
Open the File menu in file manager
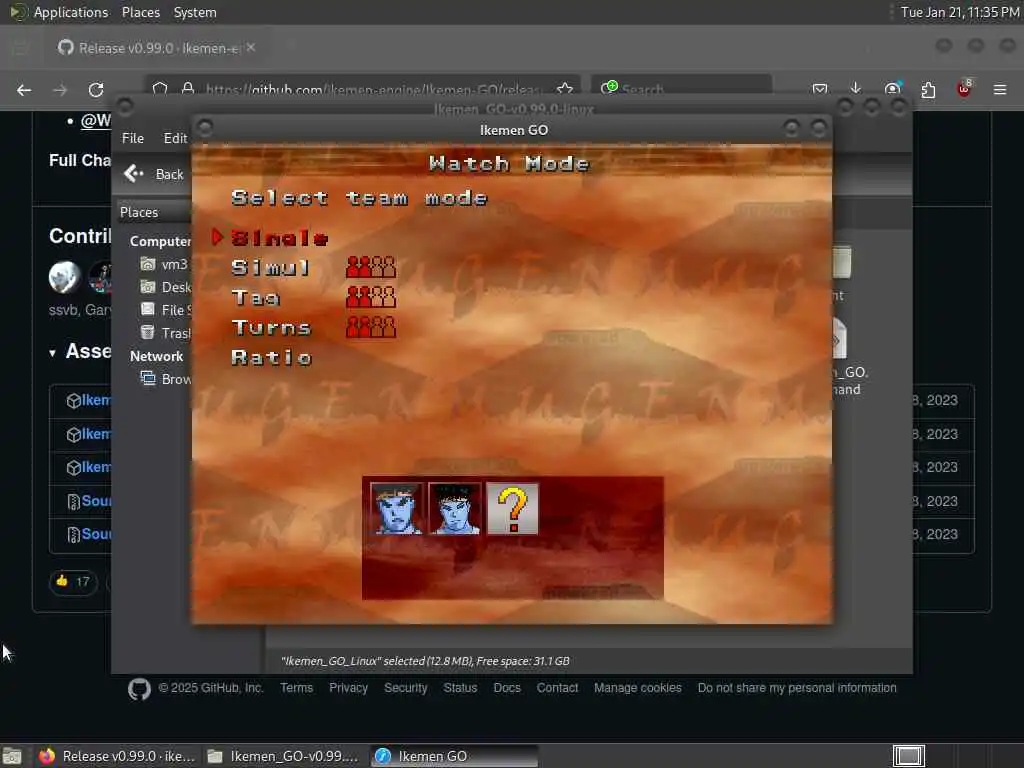click(x=133, y=138)
